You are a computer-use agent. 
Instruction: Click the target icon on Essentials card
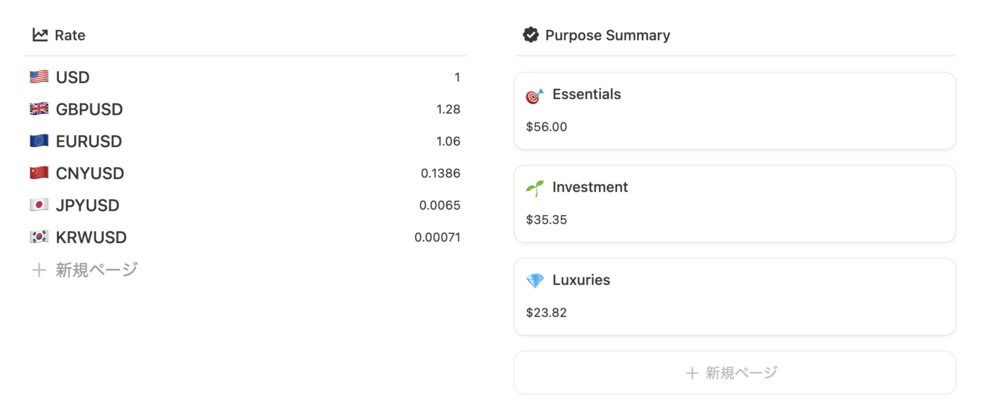(535, 95)
